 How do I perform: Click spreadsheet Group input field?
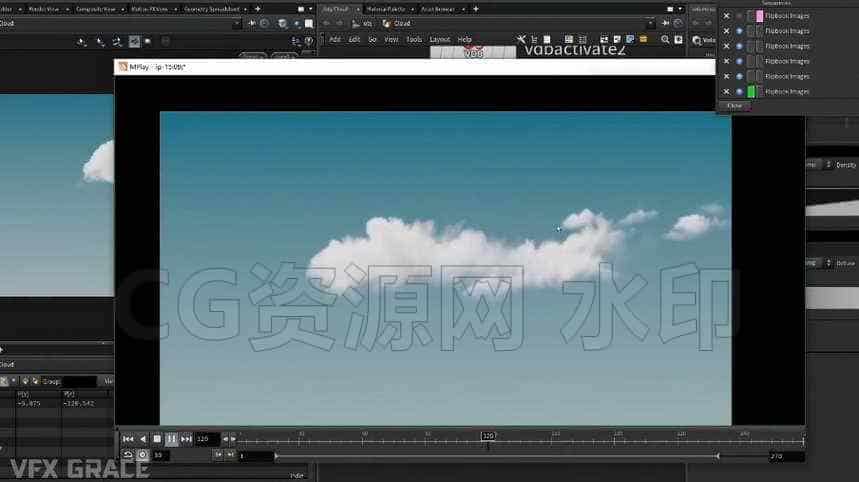(x=79, y=381)
